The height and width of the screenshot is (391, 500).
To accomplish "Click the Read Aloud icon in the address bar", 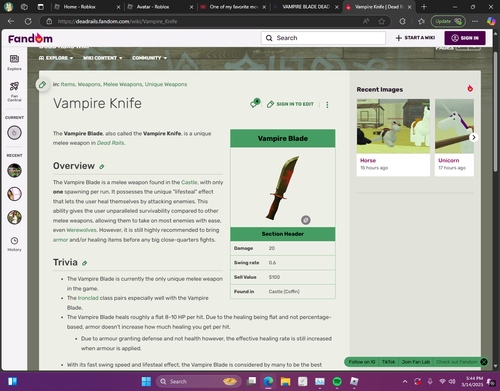I will 366,21.
